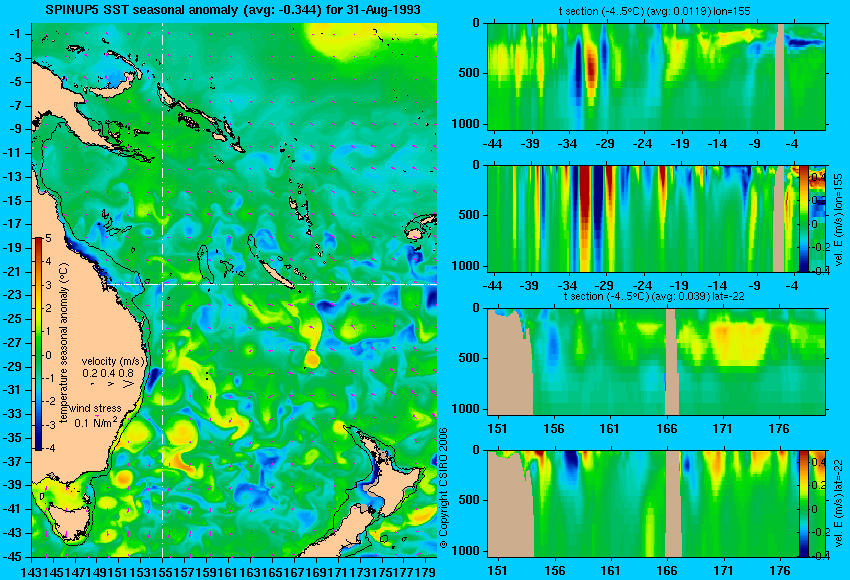Screen dimensions: 850x580
Task: Click the lat=-22 velocity color bar
Action: (x=803, y=504)
